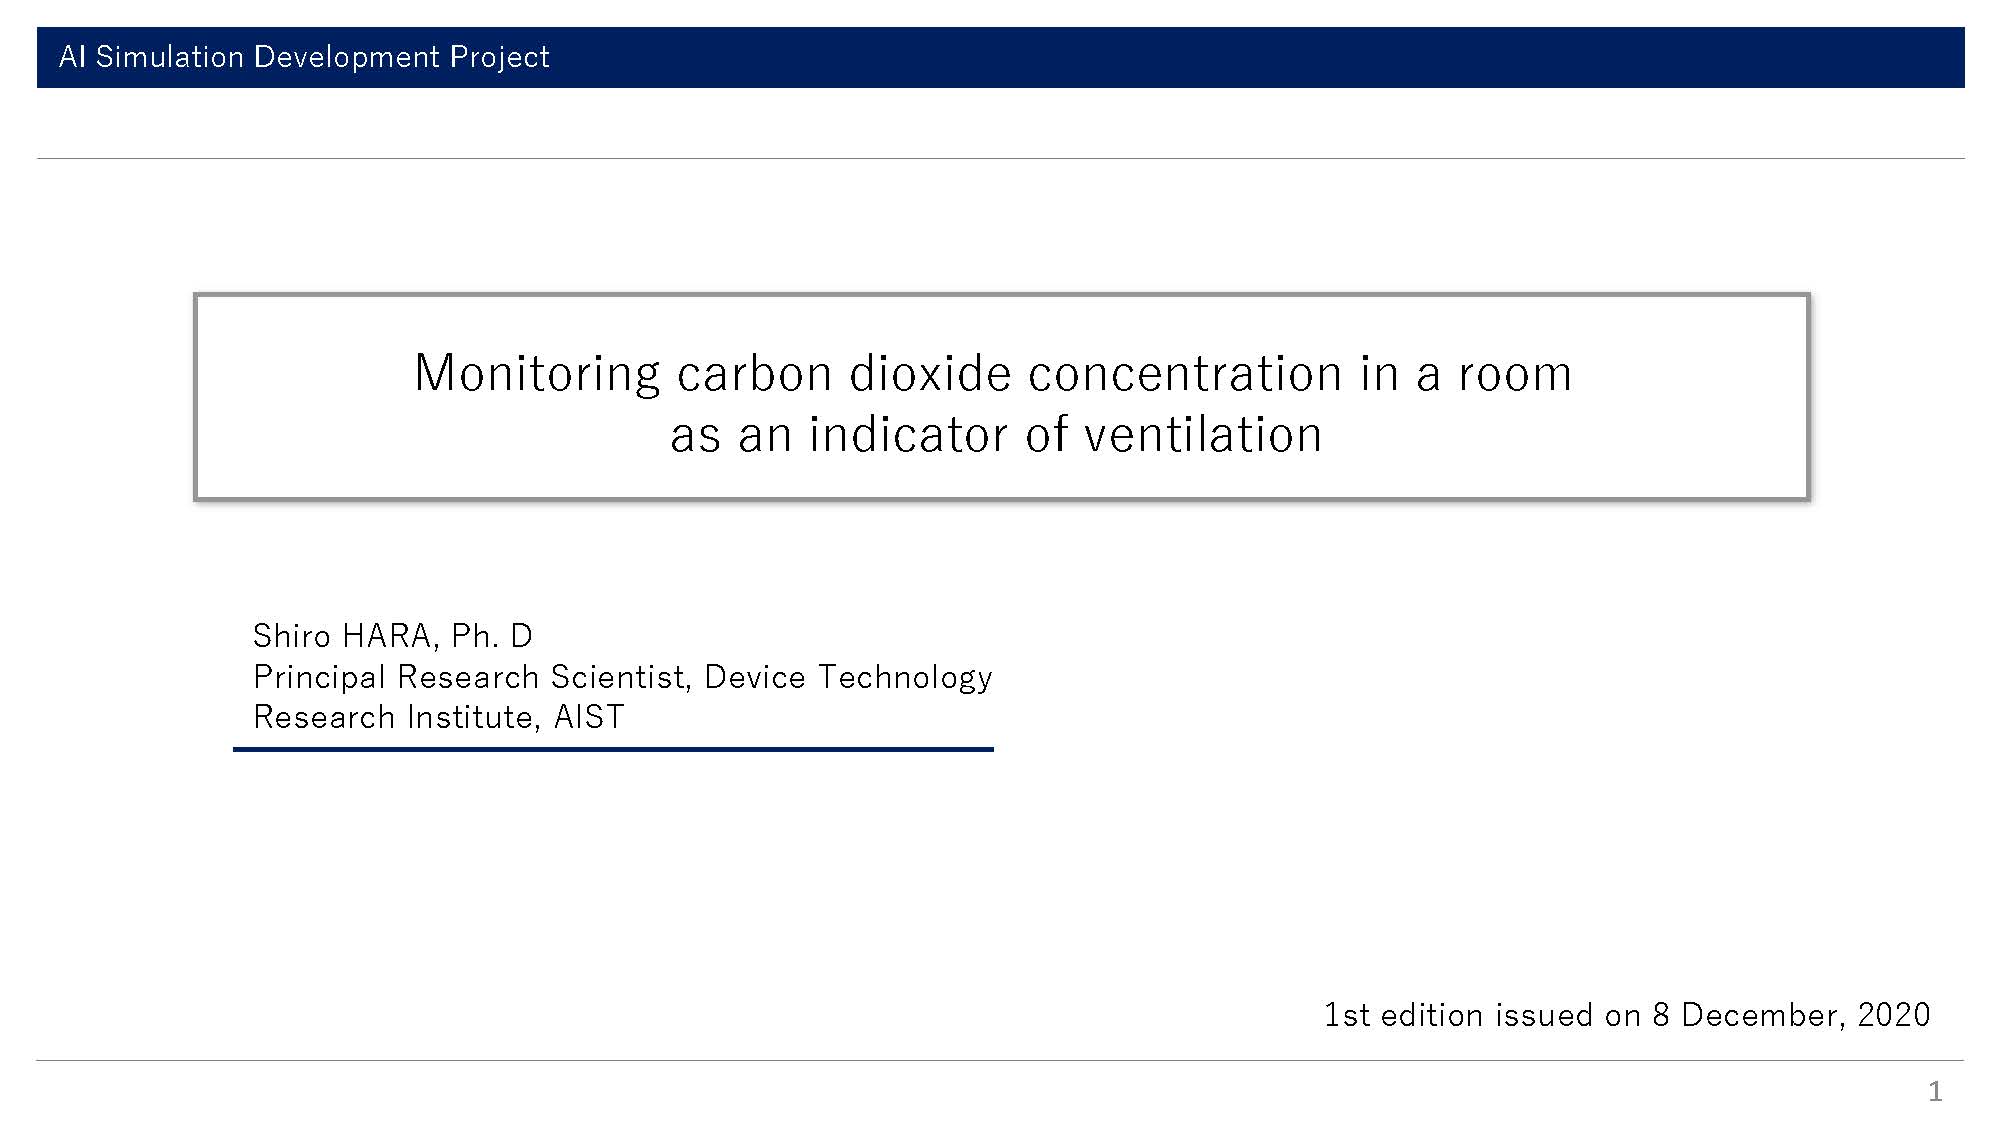Click the gray horizontal rule under the header

coord(1000,158)
